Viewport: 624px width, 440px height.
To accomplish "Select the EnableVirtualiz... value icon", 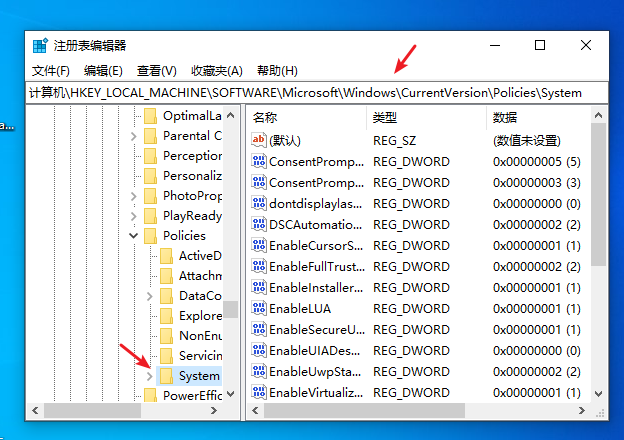I will [259, 393].
